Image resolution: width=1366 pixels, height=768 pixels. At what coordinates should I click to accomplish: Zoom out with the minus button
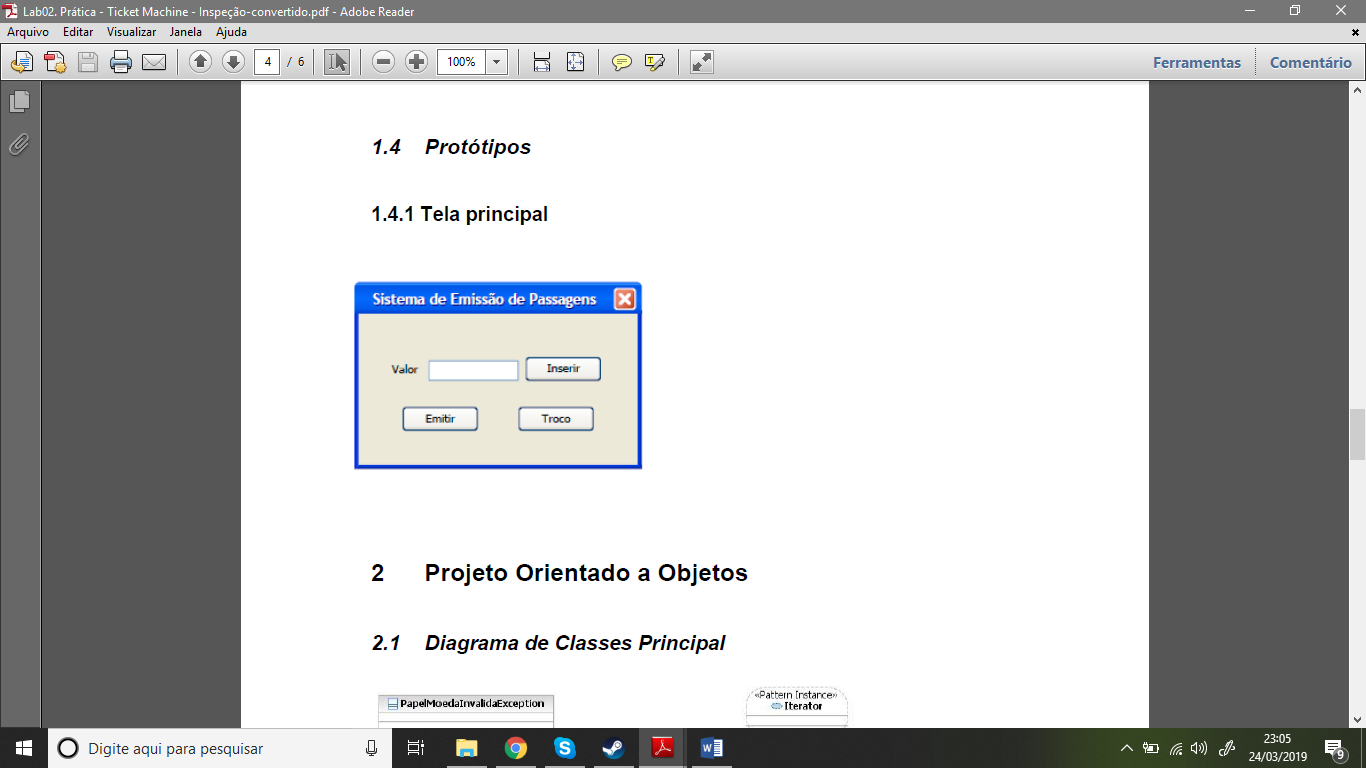[383, 62]
